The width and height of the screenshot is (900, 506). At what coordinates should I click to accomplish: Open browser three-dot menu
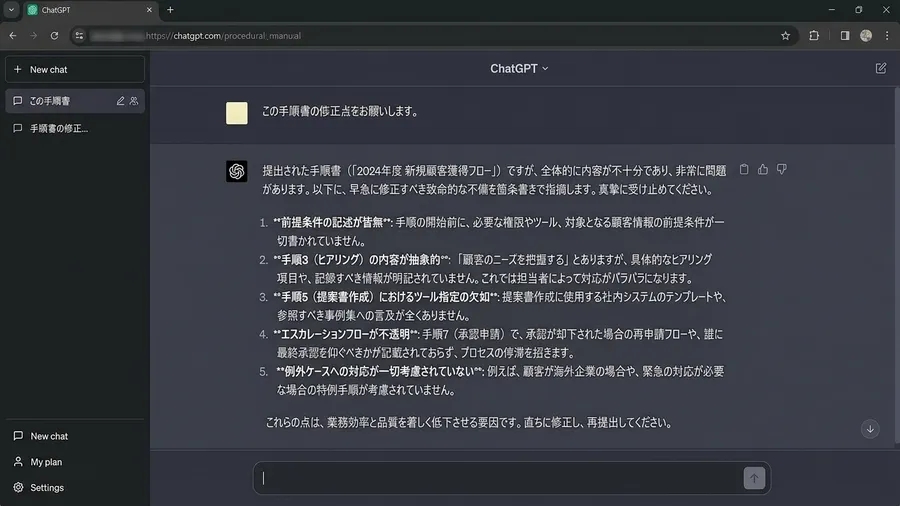(887, 36)
